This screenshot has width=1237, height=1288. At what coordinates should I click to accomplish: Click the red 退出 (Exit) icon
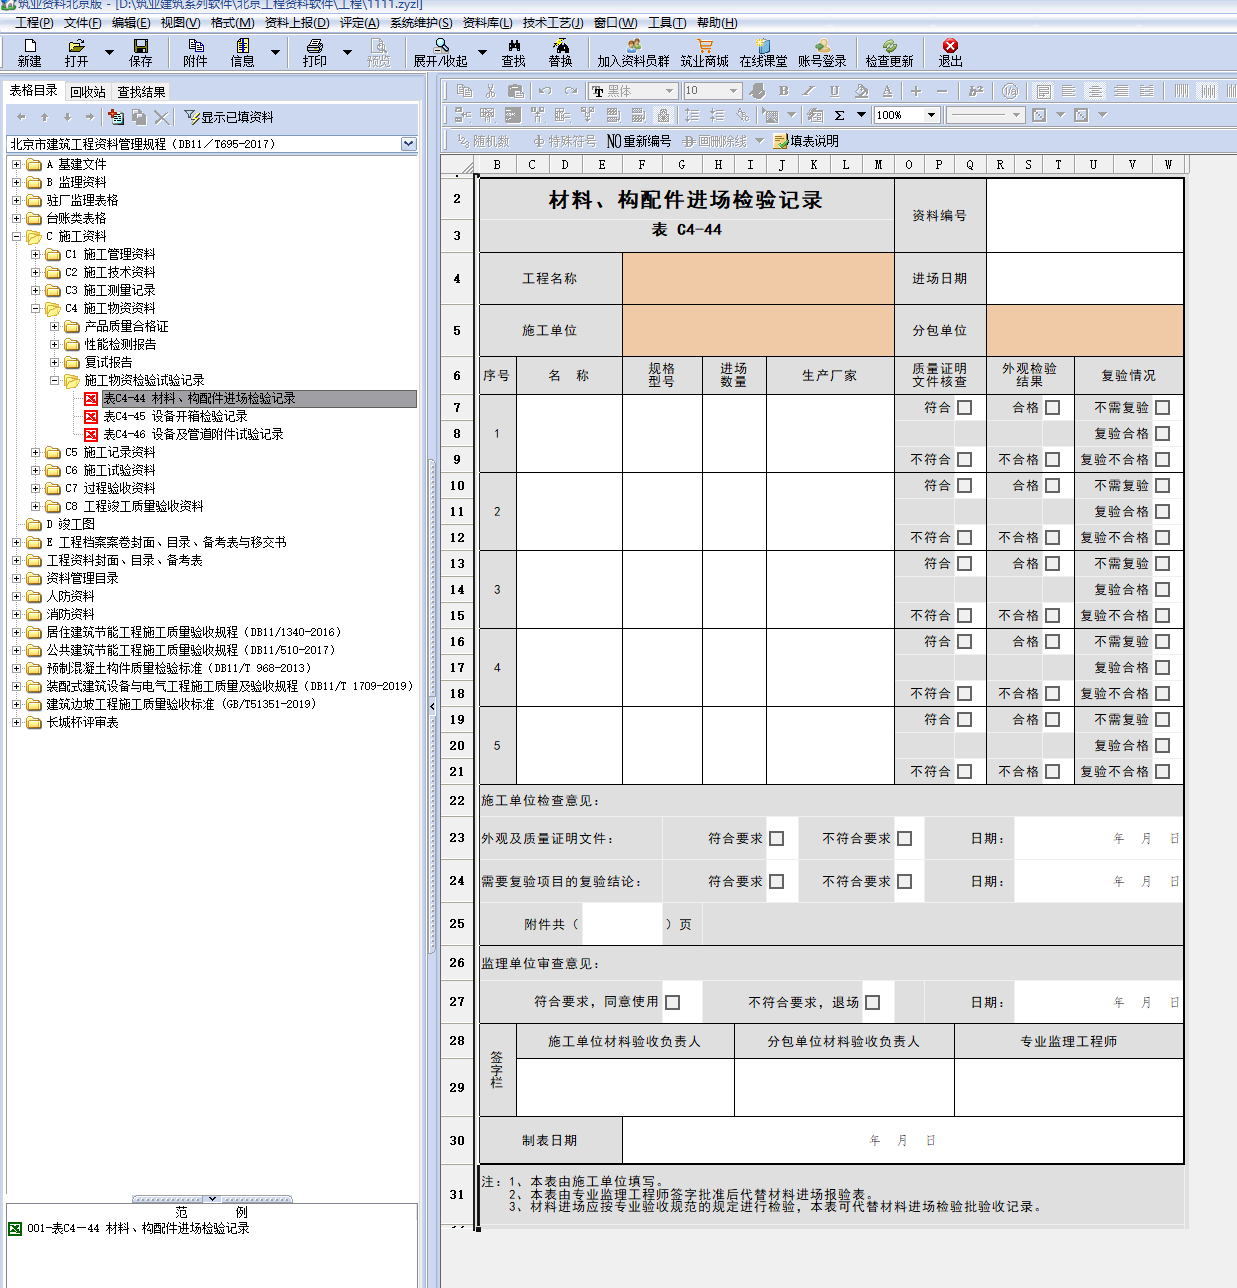950,46
